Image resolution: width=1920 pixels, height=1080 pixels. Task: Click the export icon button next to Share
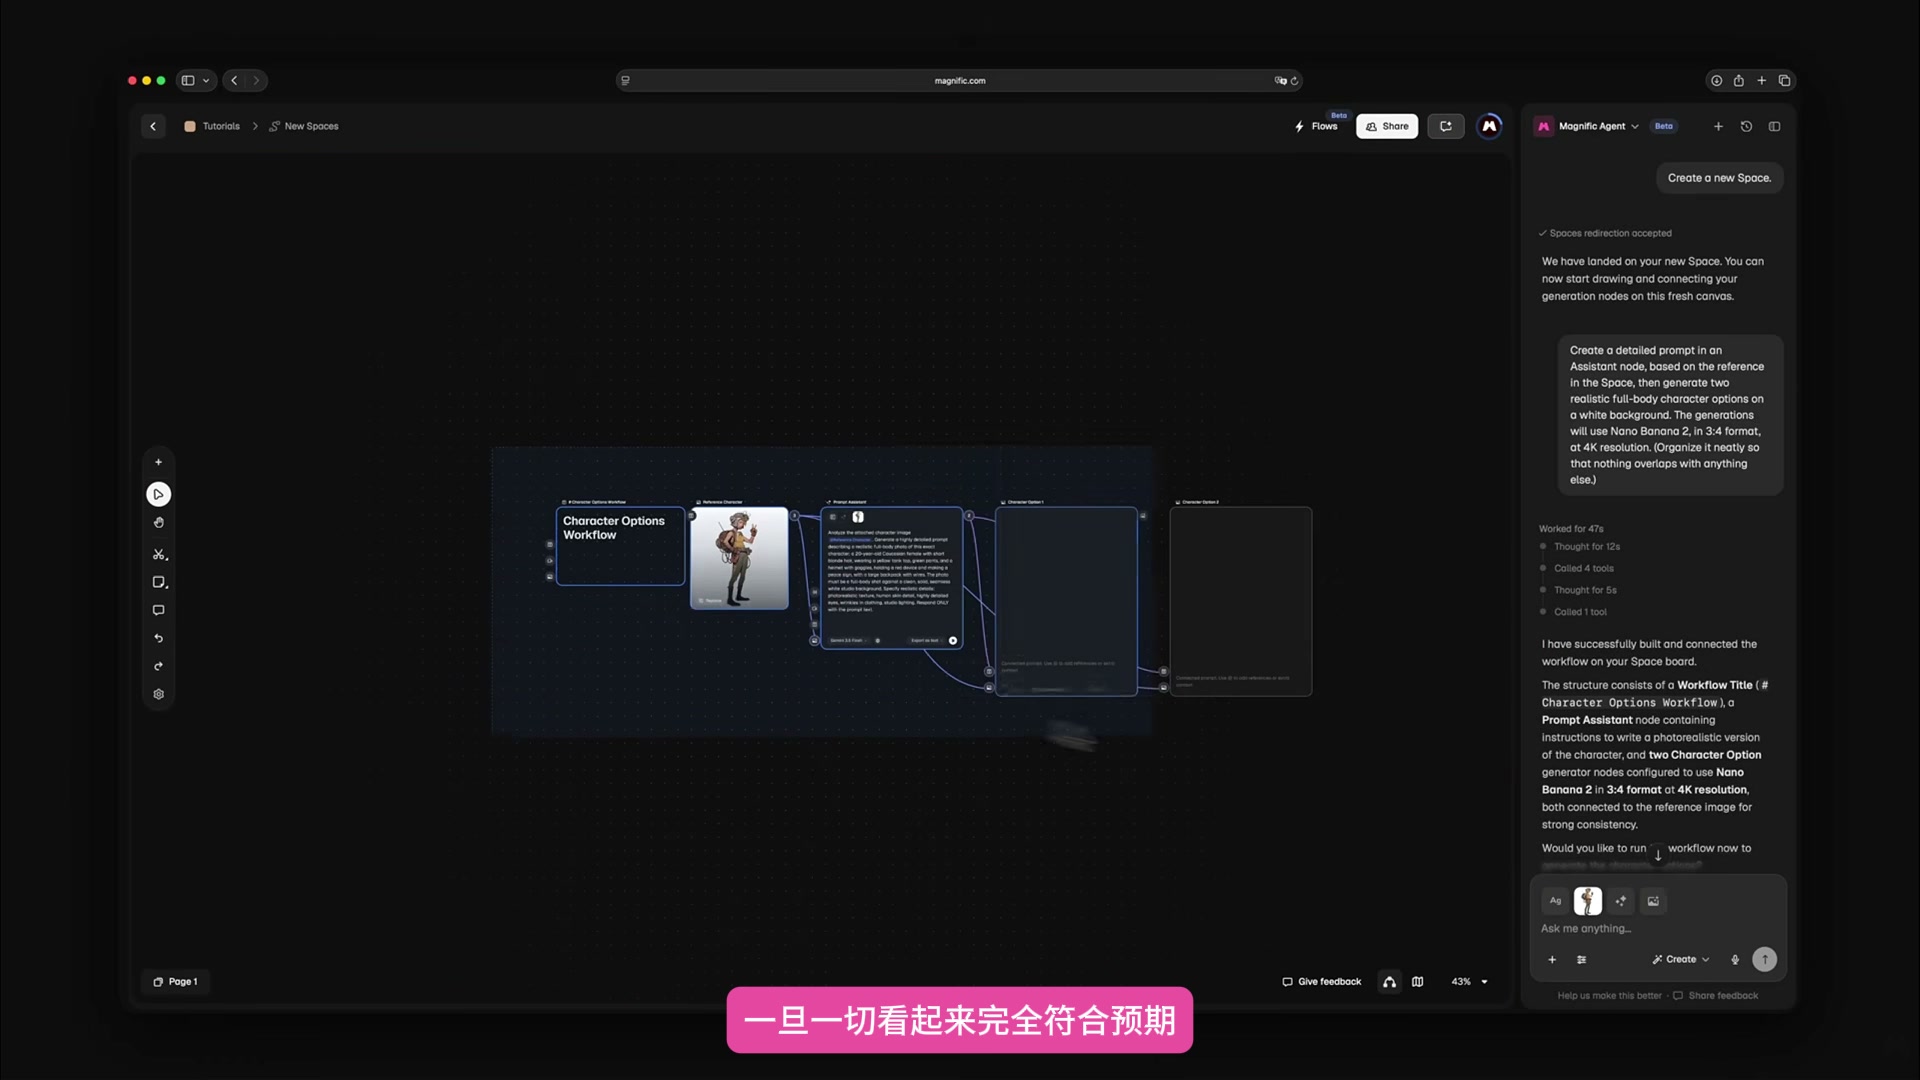point(1446,126)
